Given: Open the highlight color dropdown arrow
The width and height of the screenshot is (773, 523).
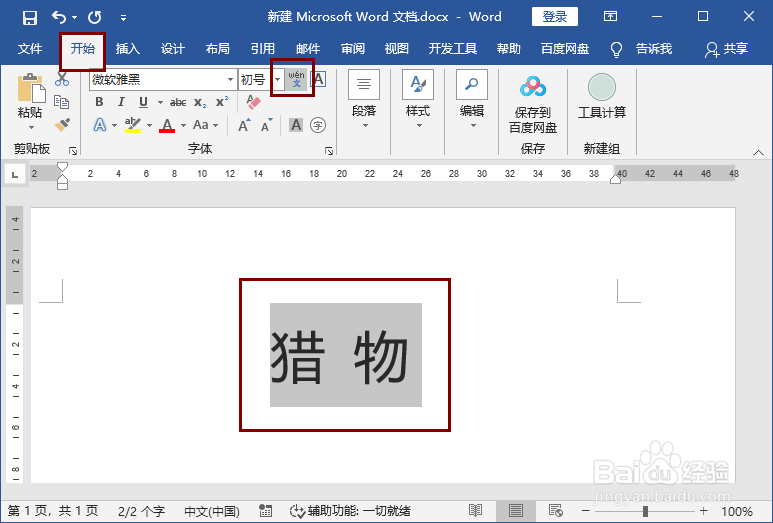Looking at the screenshot, I should tap(149, 126).
